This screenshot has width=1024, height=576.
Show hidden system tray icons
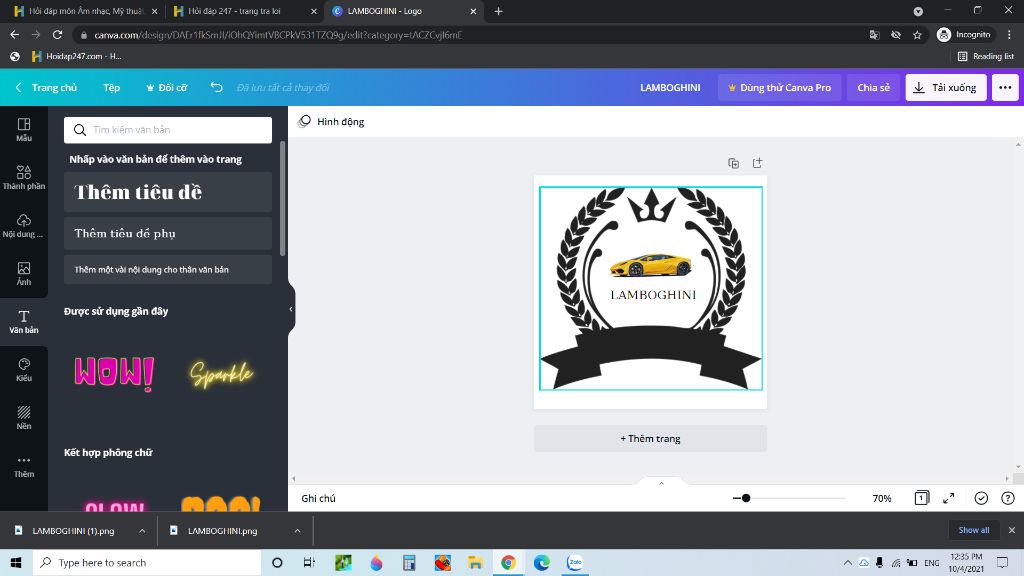click(x=847, y=562)
